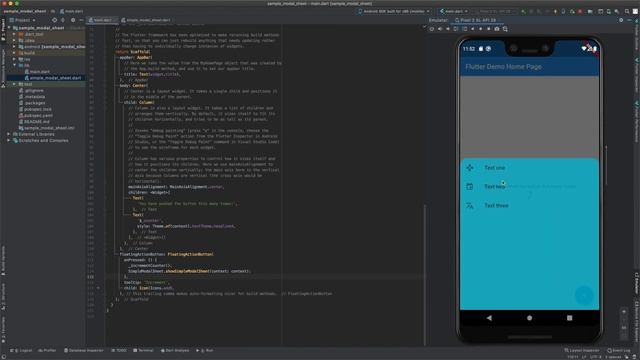
Task: Toggle the Project side tab on left edge
Action: 3,31
